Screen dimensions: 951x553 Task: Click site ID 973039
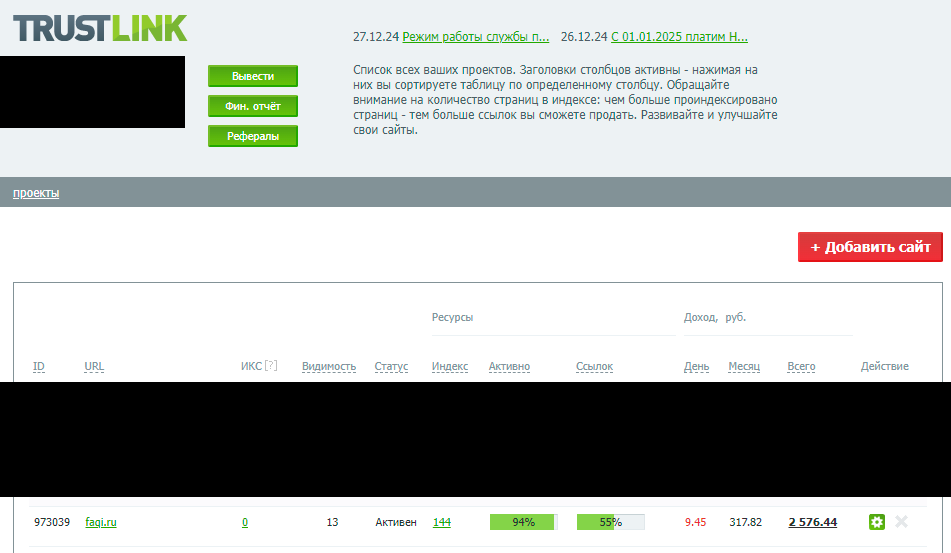pos(52,522)
